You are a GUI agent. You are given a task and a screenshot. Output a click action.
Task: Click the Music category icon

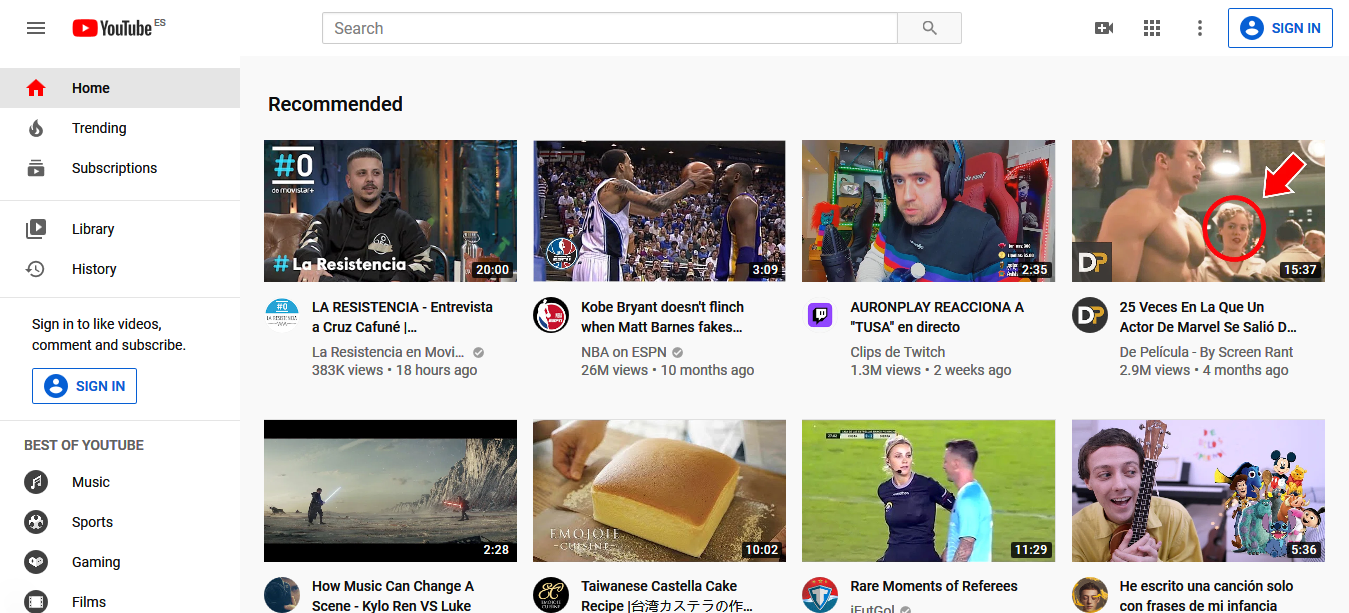click(x=36, y=482)
